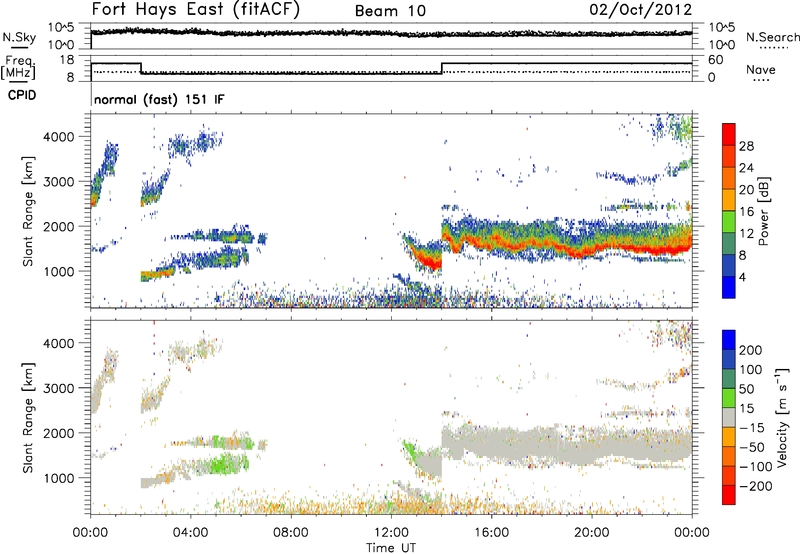Click the "N.Sky" legend label
The image size is (800, 554).
(x=19, y=37)
